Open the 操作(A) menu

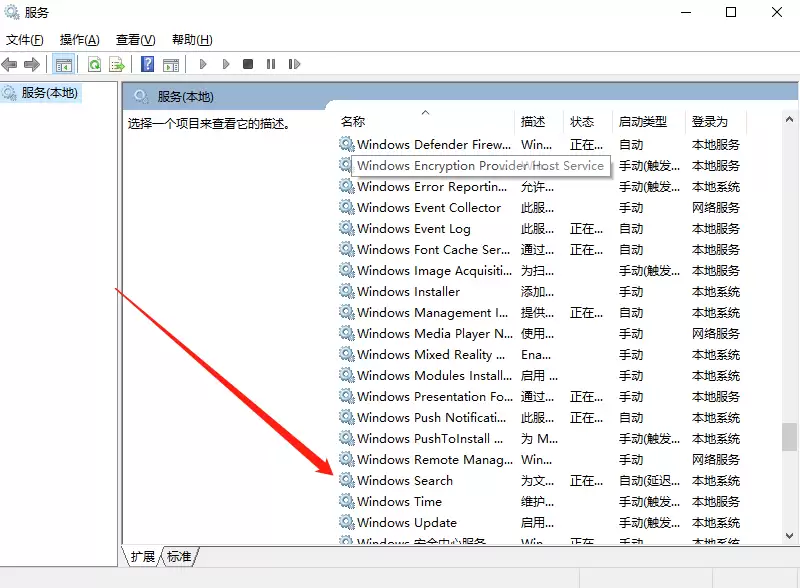point(78,39)
